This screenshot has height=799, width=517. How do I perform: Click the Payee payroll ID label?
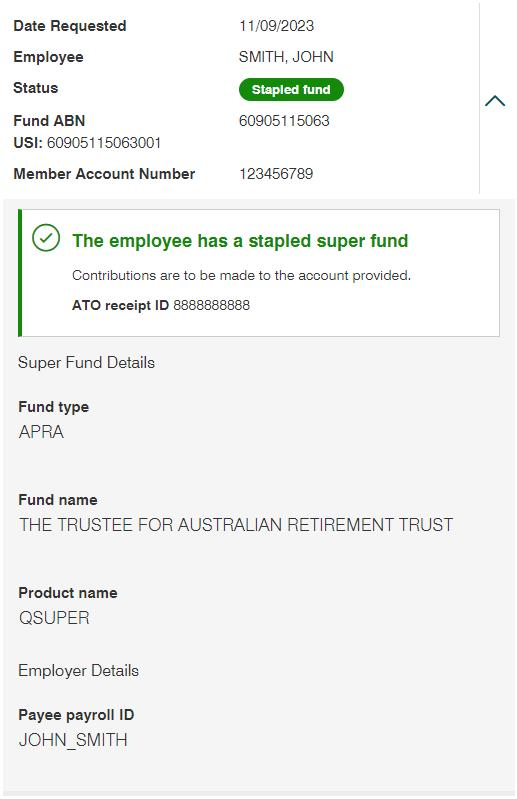(76, 715)
